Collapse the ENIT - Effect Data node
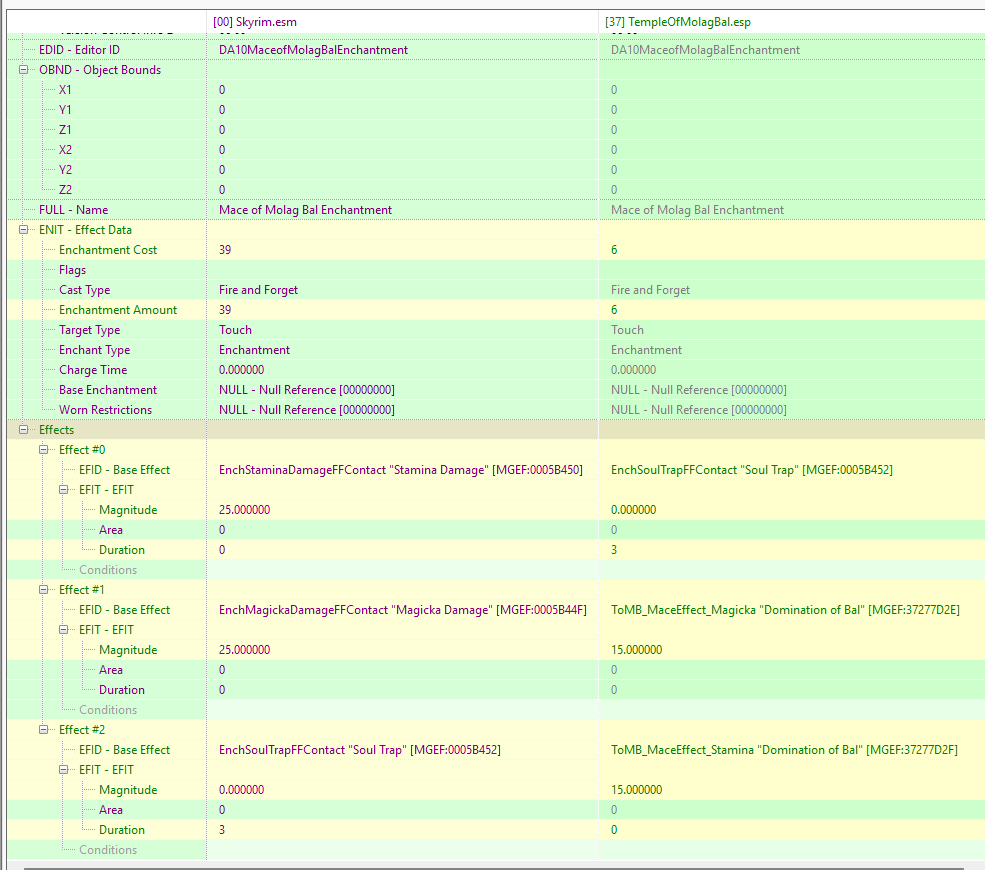This screenshot has height=870, width=985. coord(23,230)
